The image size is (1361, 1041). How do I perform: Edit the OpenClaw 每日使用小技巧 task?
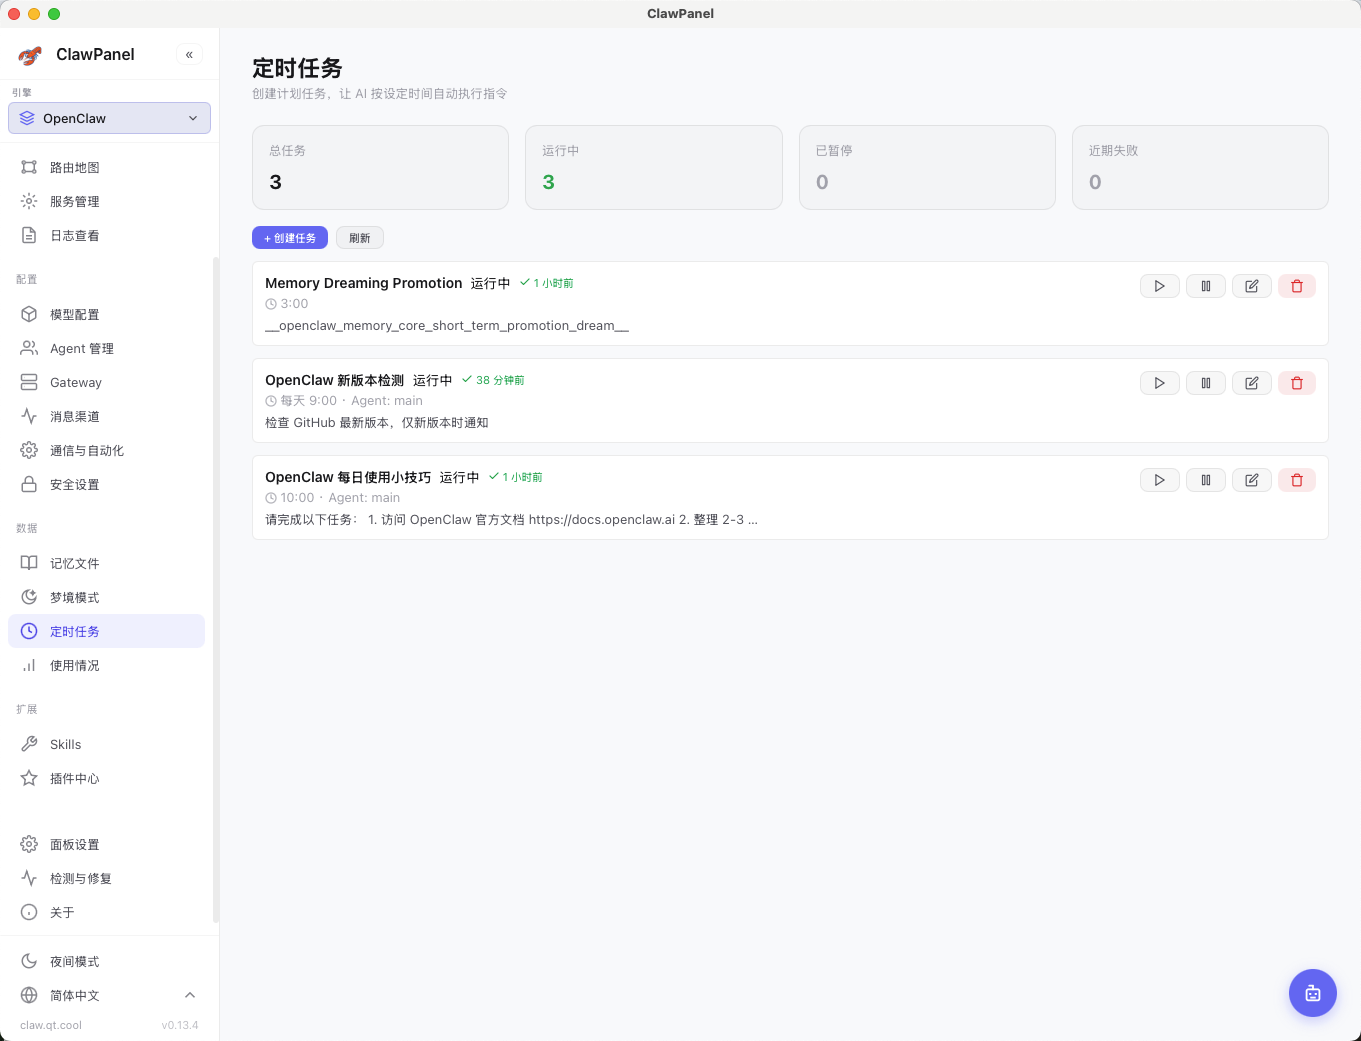click(1251, 480)
